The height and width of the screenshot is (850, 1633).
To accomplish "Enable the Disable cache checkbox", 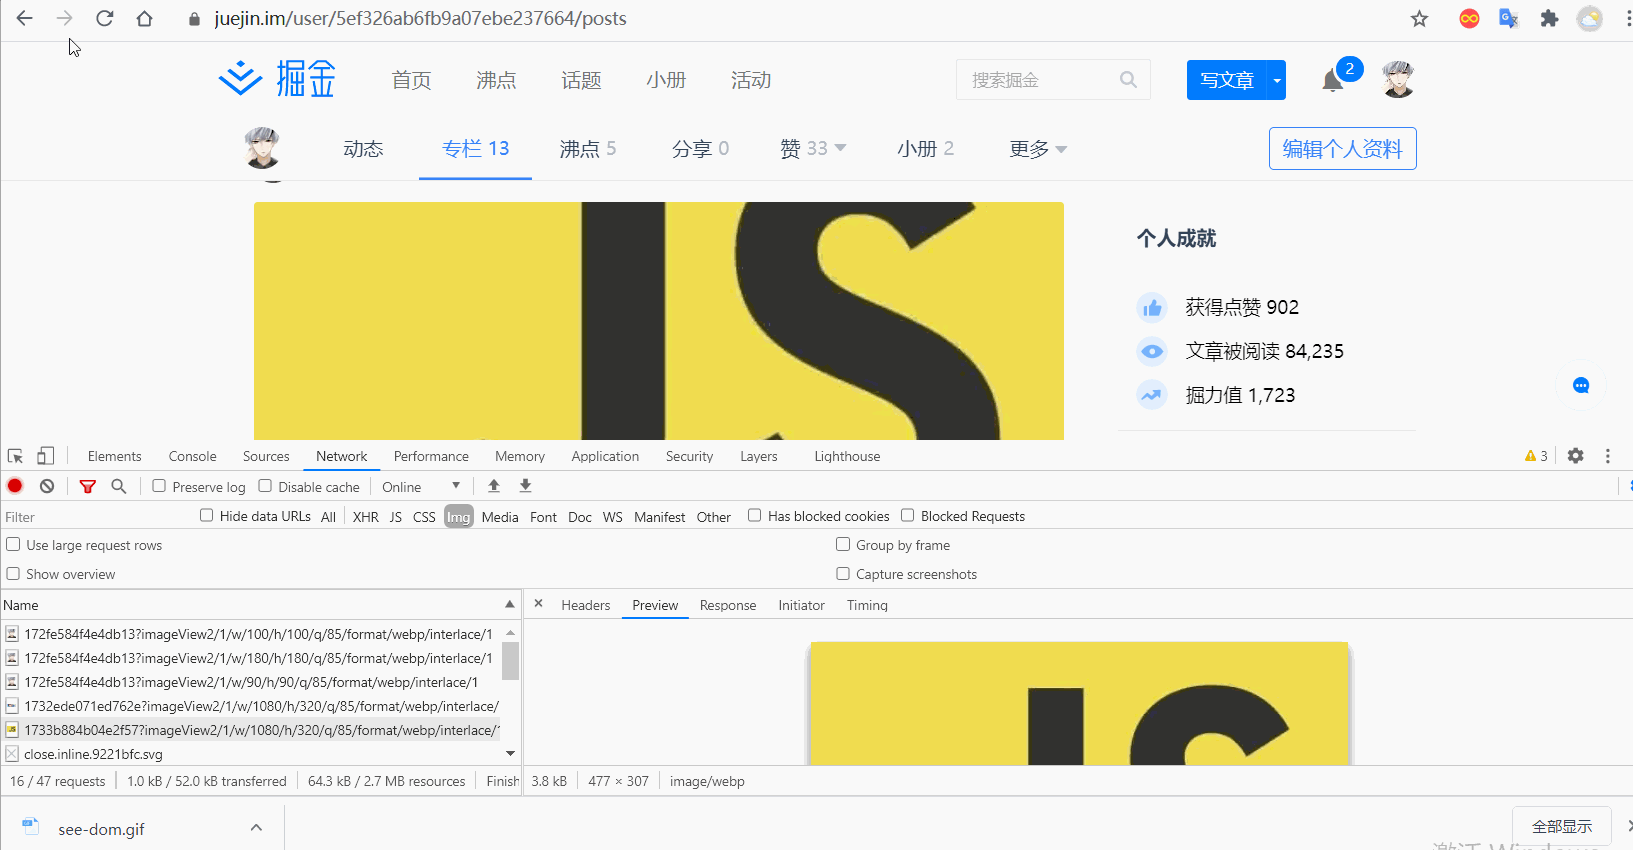I will 265,486.
